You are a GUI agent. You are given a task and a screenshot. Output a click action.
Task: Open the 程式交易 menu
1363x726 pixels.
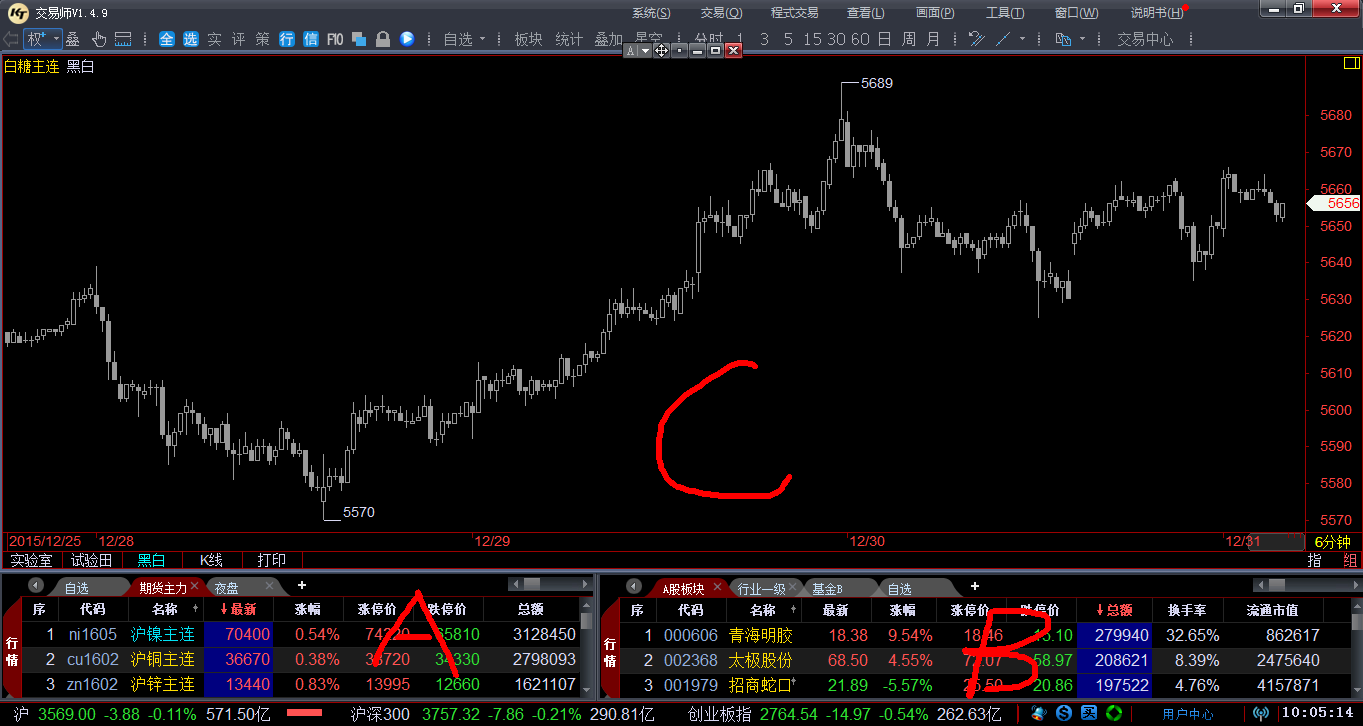794,13
